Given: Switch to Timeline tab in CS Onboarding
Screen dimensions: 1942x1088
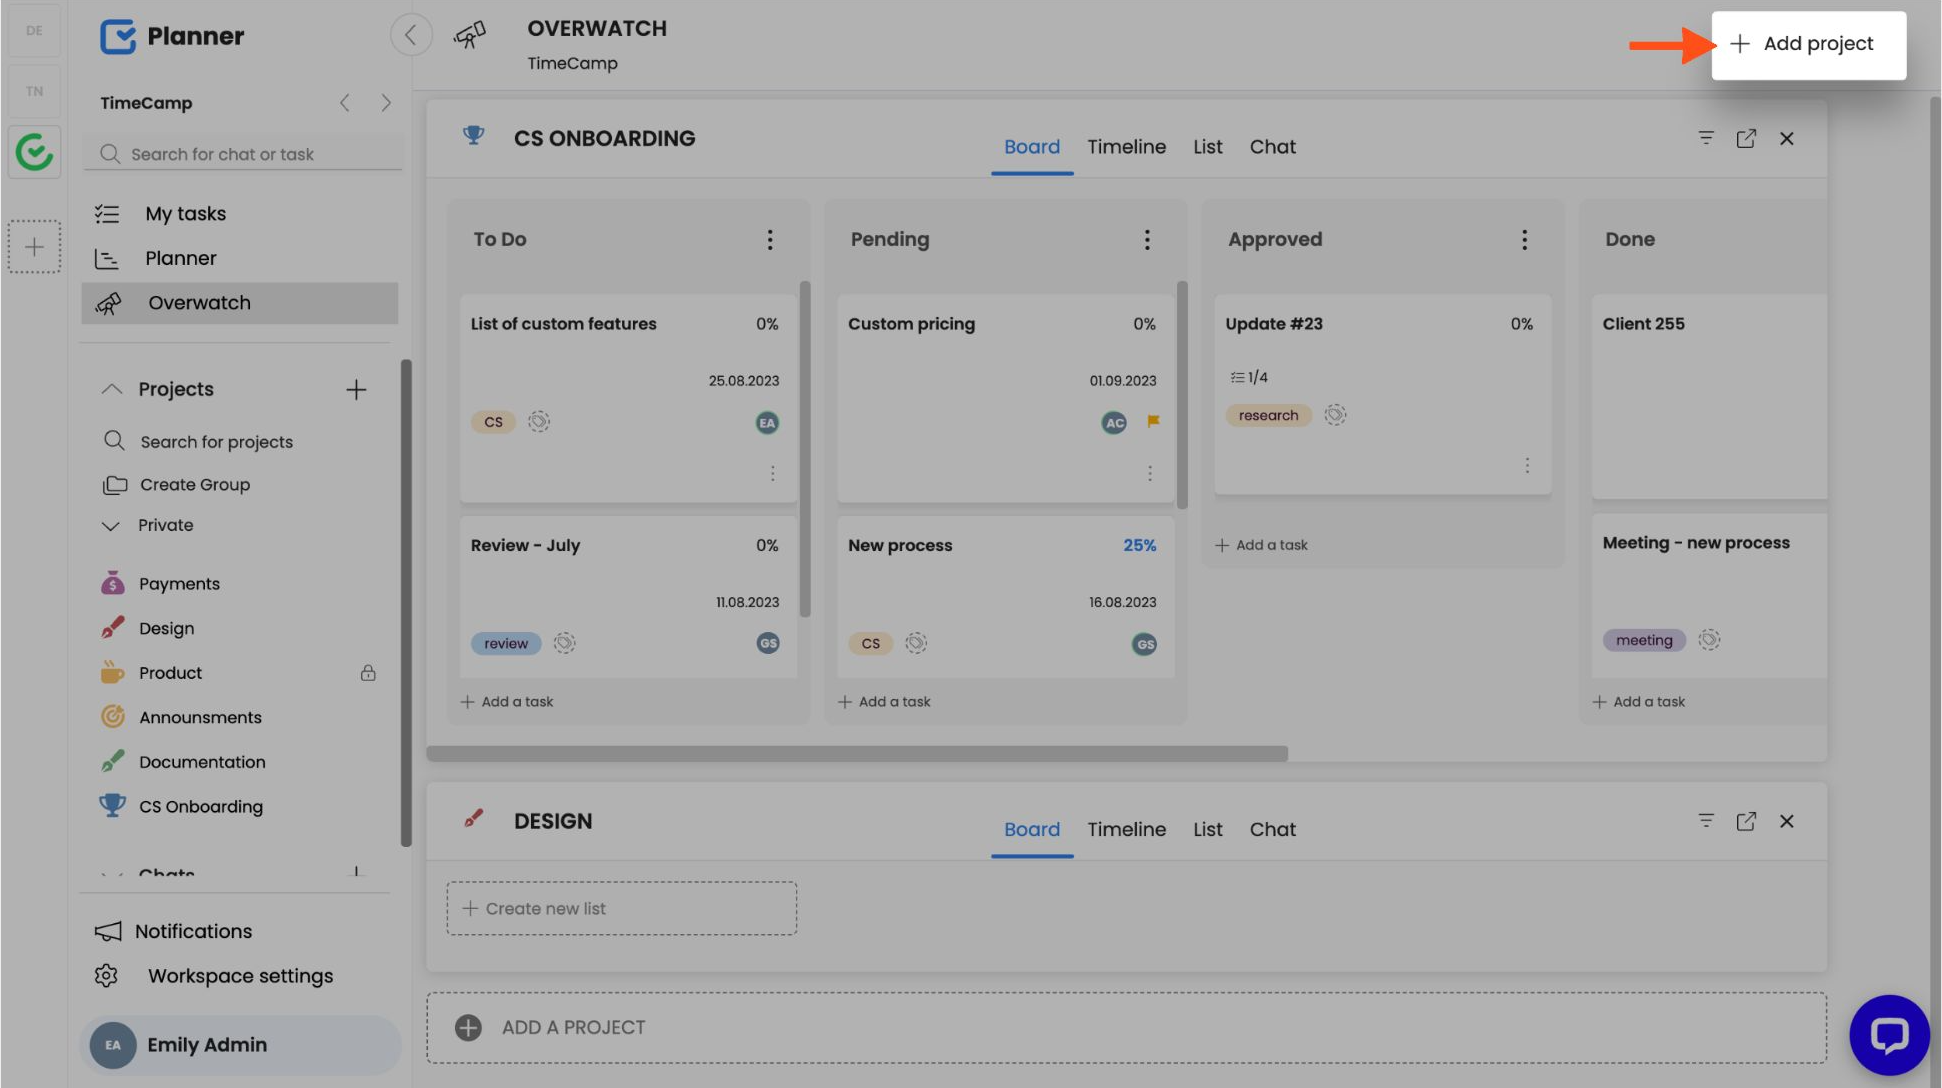Looking at the screenshot, I should pos(1126,147).
